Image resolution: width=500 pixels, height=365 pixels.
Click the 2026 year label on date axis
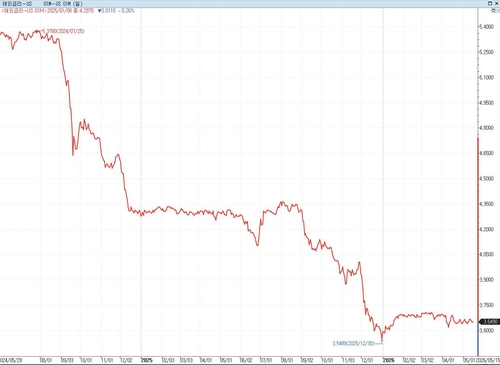point(388,360)
